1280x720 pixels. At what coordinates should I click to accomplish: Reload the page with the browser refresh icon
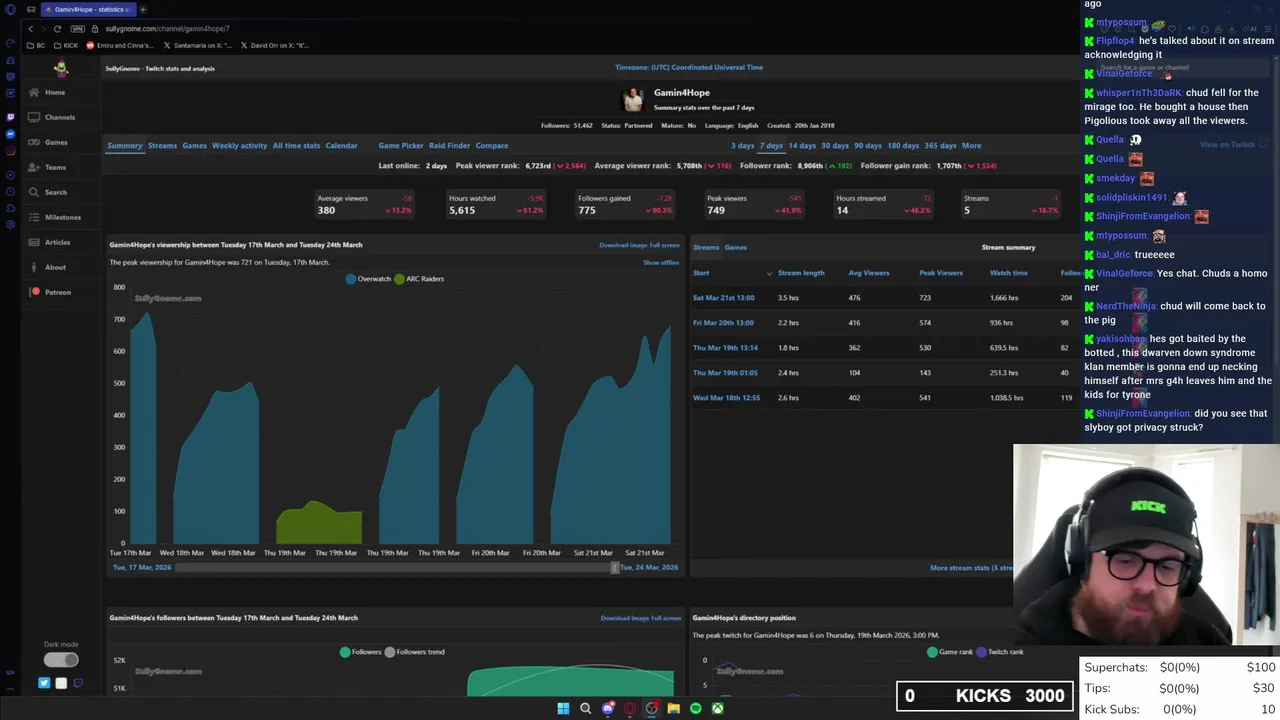[57, 28]
